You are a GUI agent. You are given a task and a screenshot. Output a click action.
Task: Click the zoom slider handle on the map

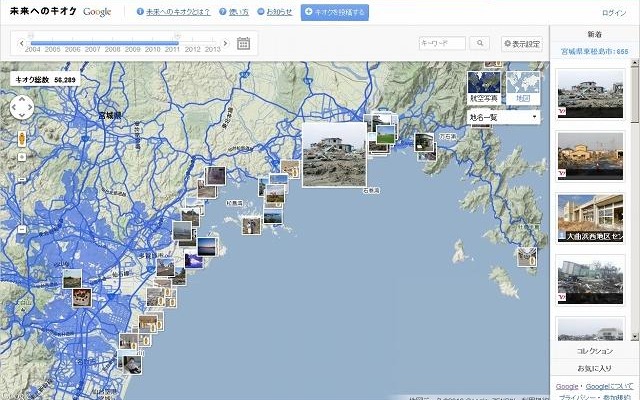[x=22, y=180]
